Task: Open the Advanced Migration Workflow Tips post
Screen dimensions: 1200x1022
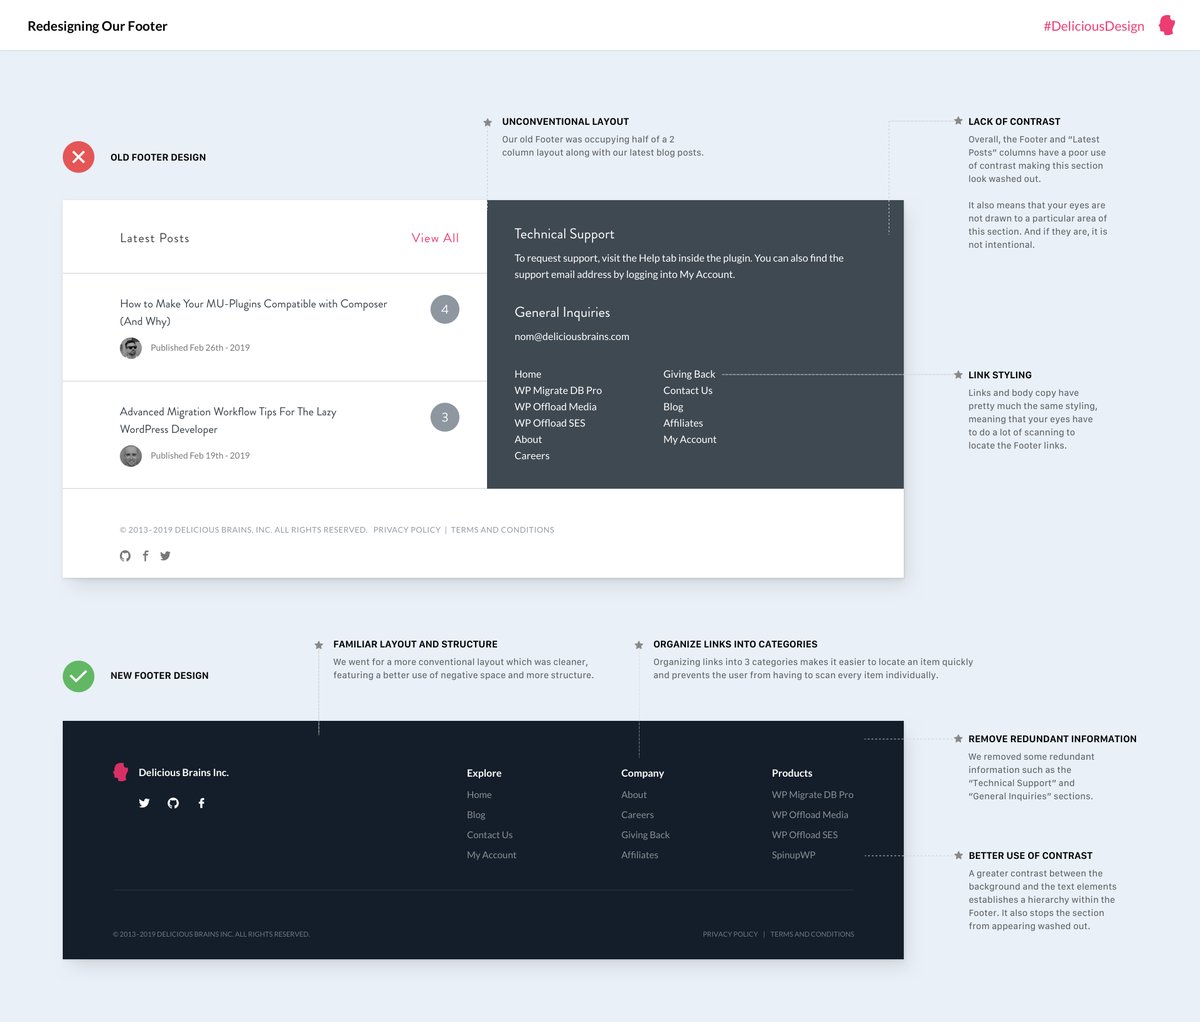Action: pyautogui.click(x=228, y=420)
